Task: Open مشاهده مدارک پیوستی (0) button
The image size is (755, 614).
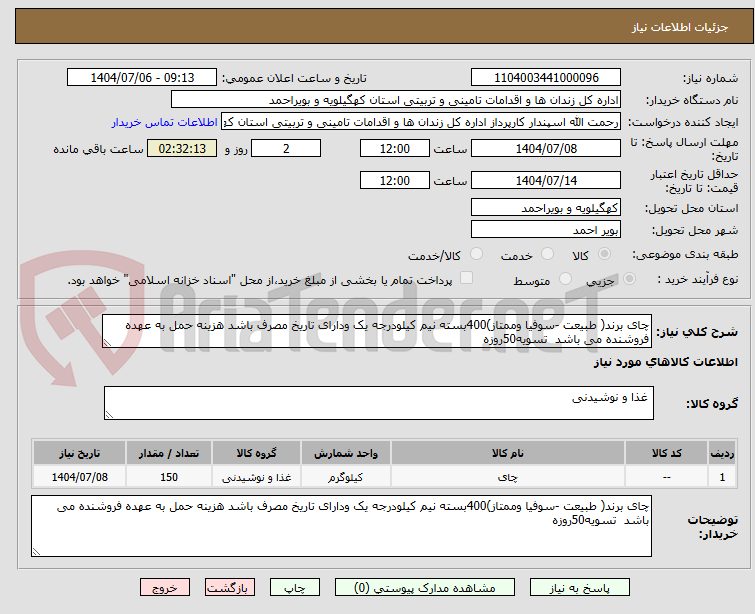Action: click(x=425, y=588)
